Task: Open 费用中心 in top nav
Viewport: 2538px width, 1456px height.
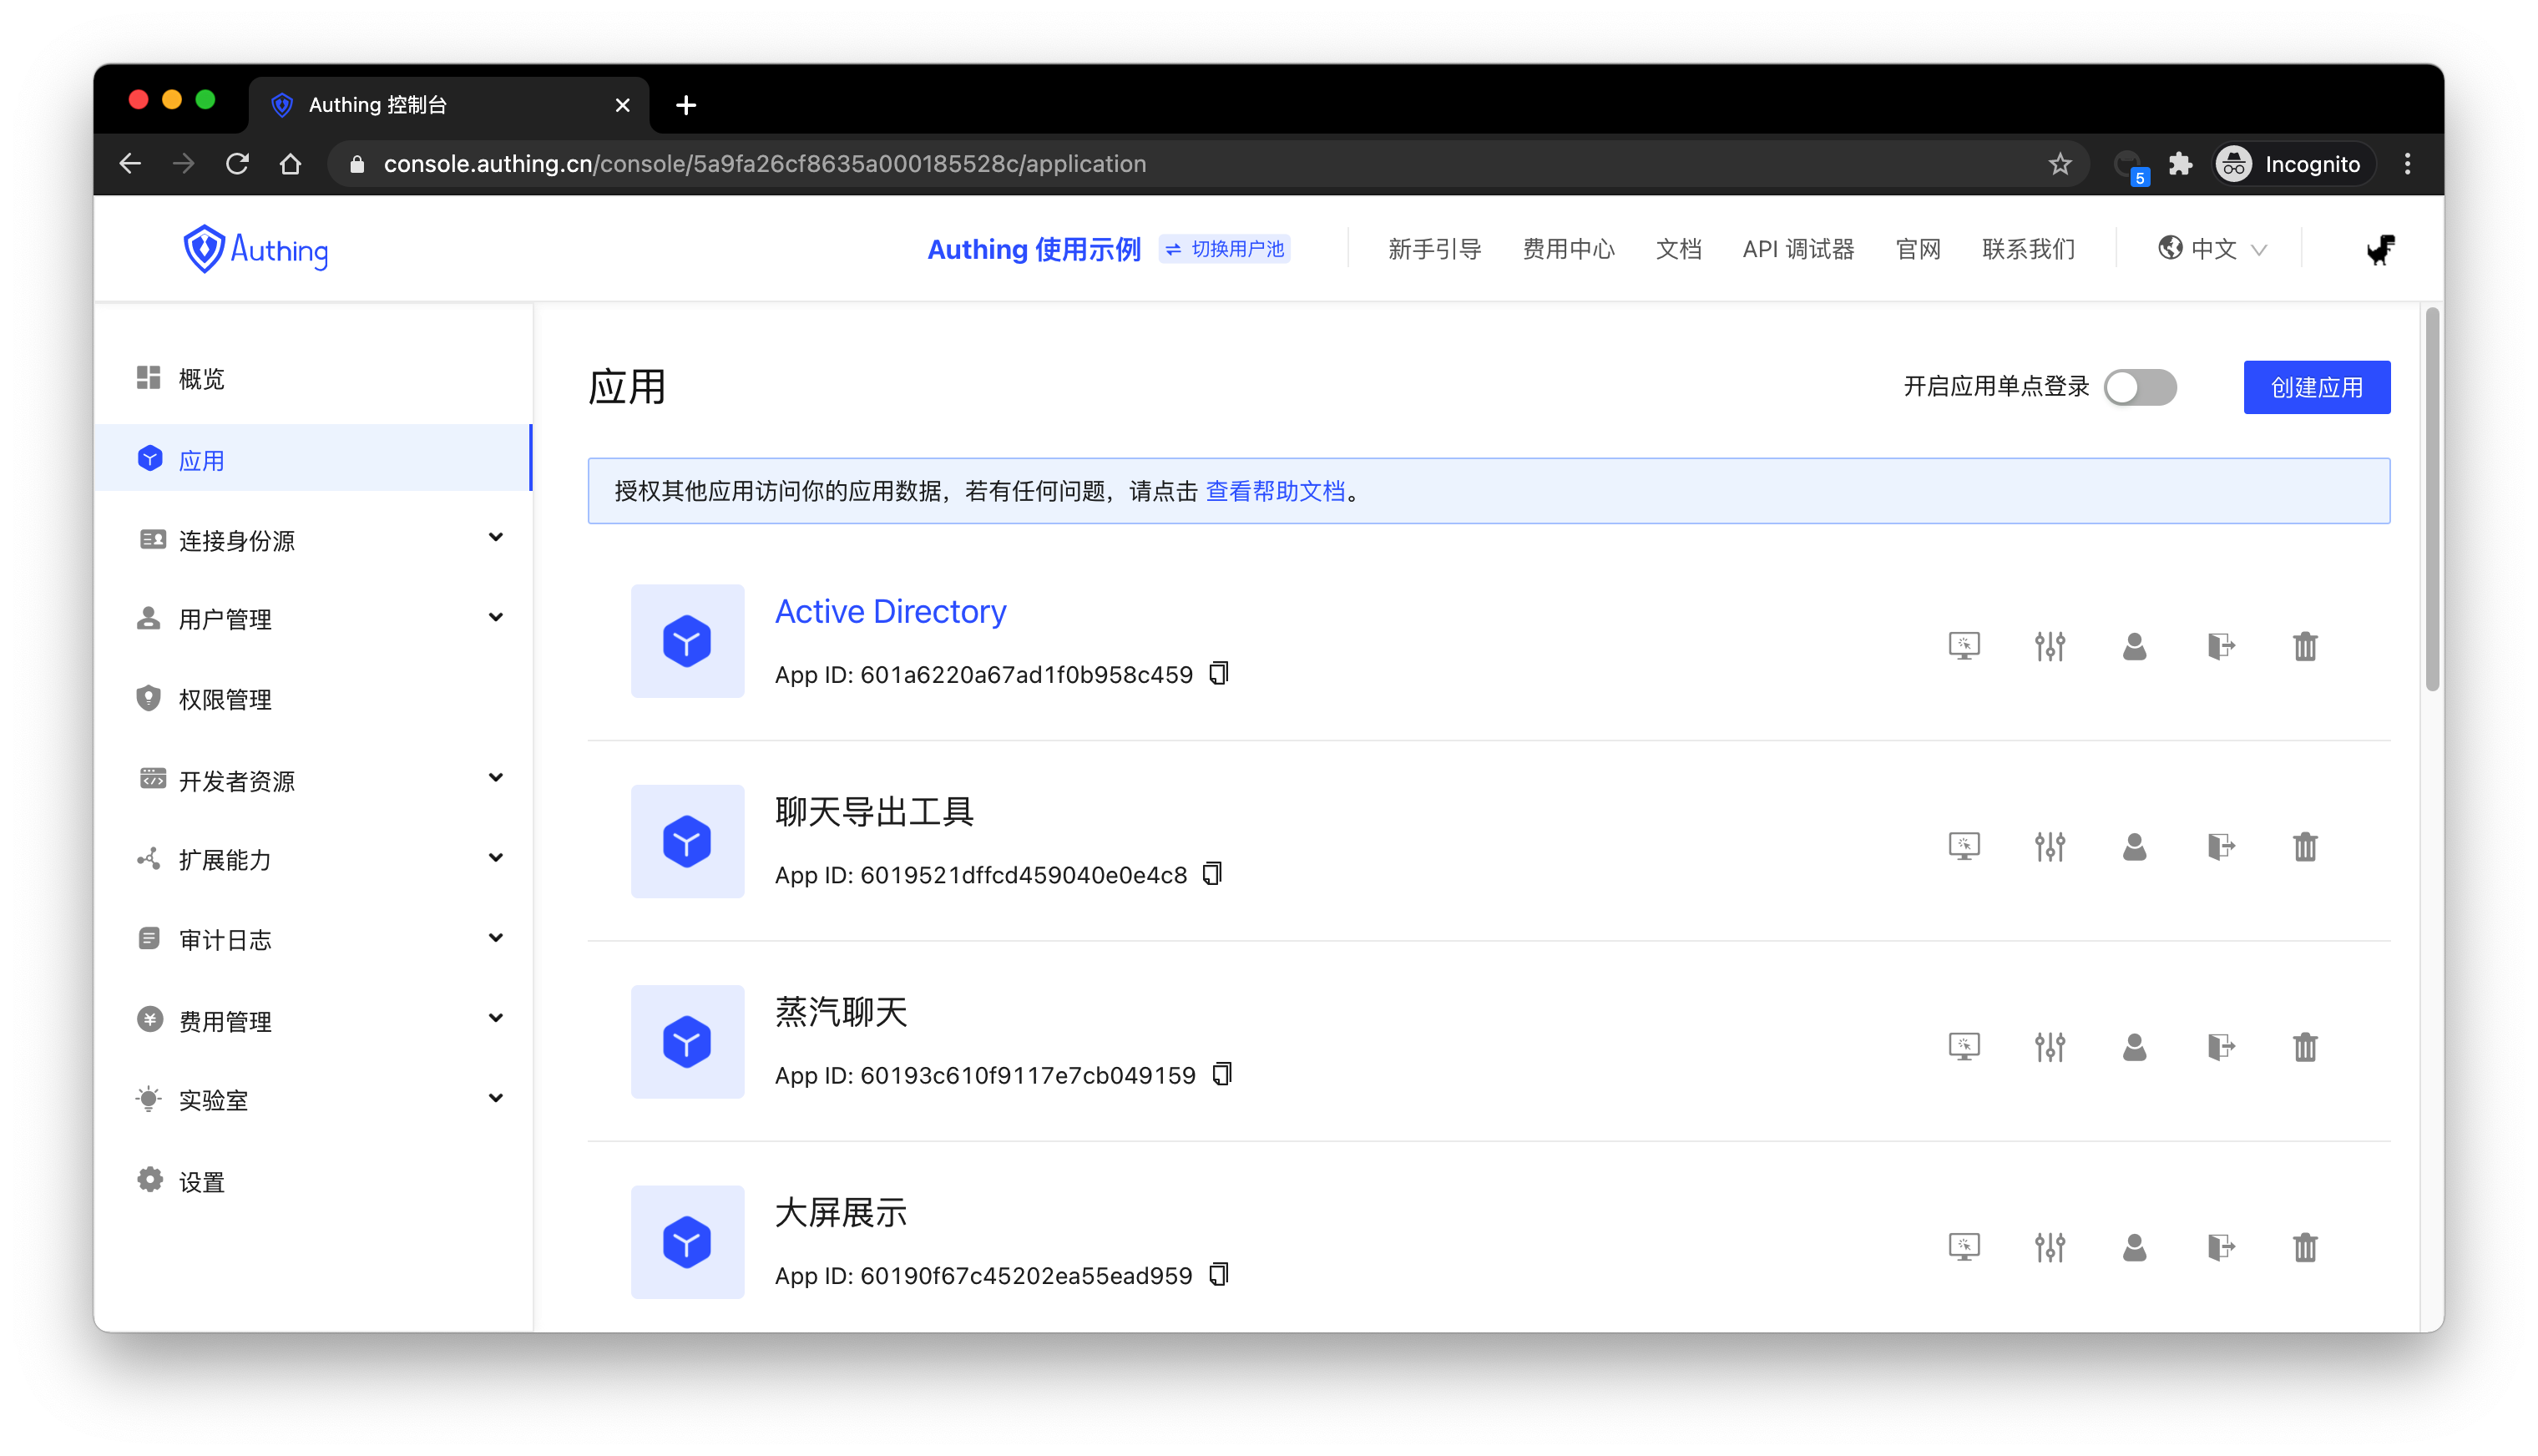Action: click(x=1568, y=249)
